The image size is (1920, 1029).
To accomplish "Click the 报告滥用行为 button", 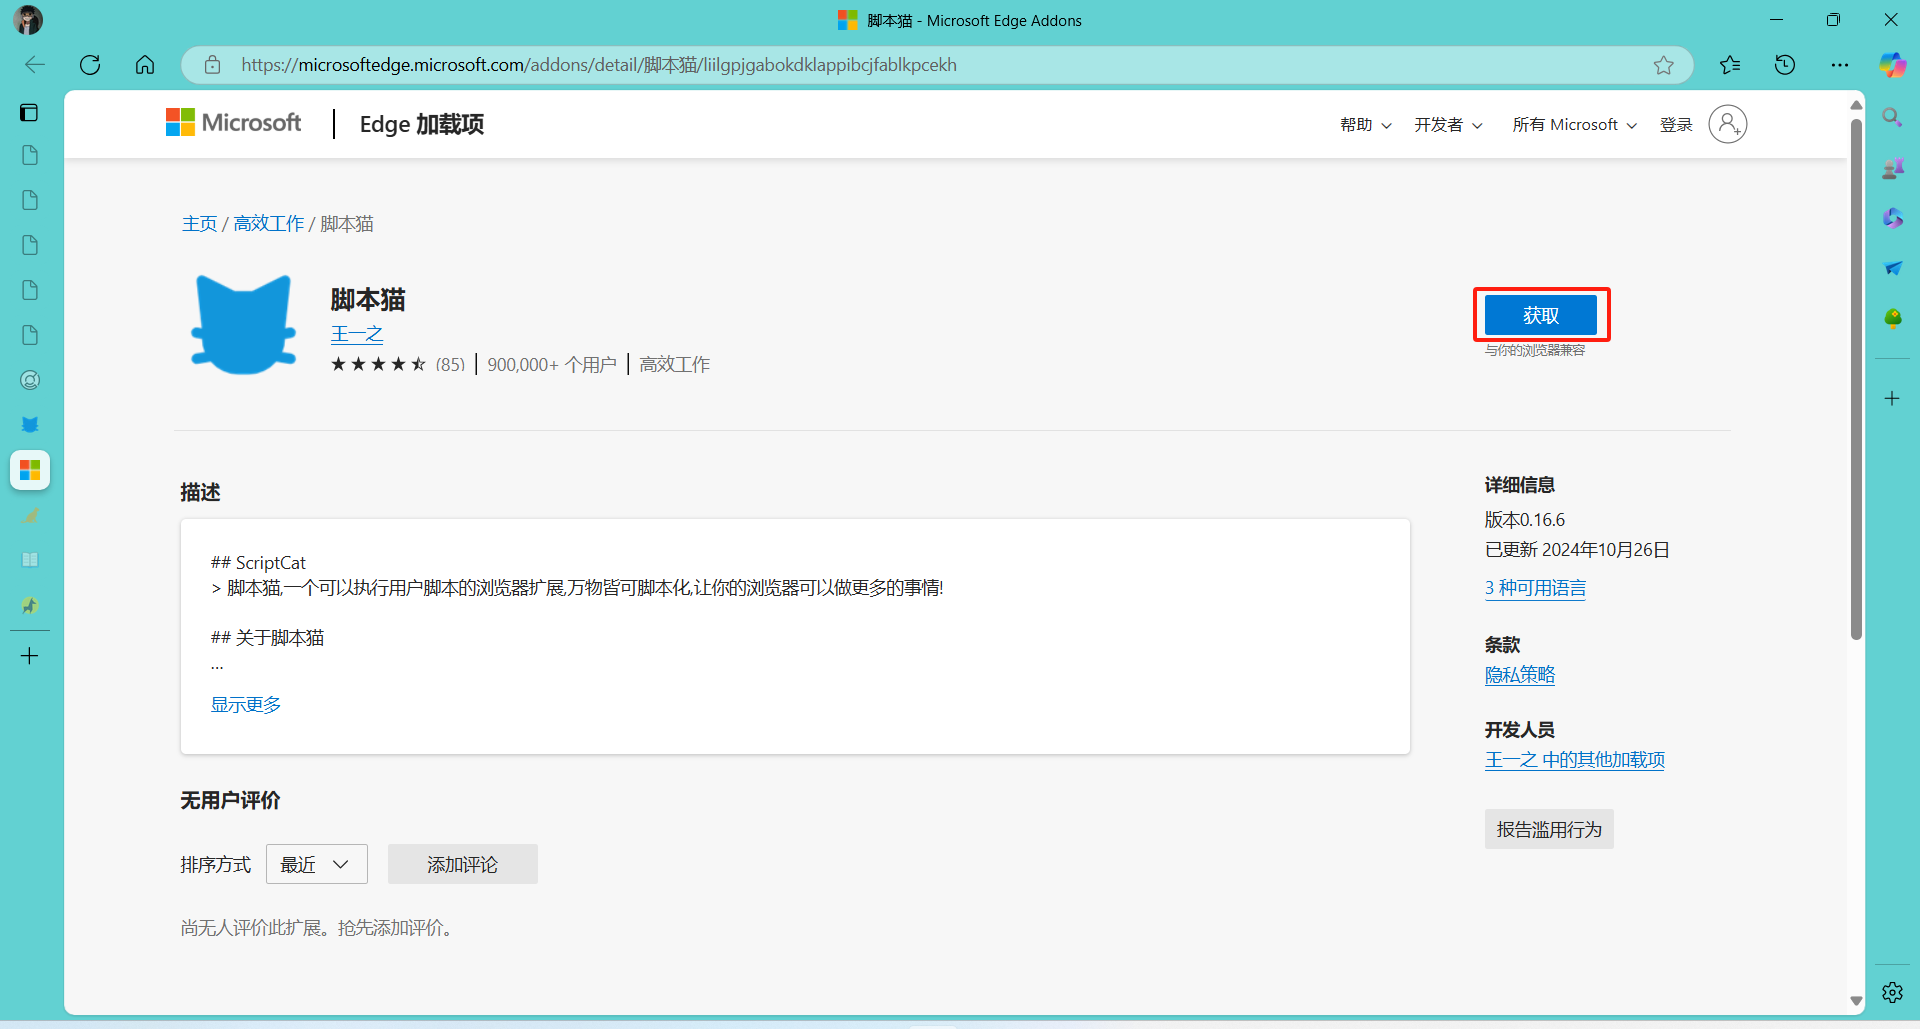I will [x=1549, y=829].
